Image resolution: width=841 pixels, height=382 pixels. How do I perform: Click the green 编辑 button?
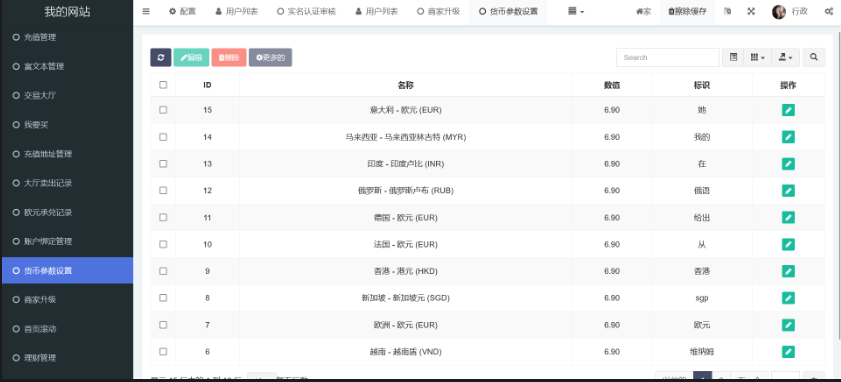191,57
